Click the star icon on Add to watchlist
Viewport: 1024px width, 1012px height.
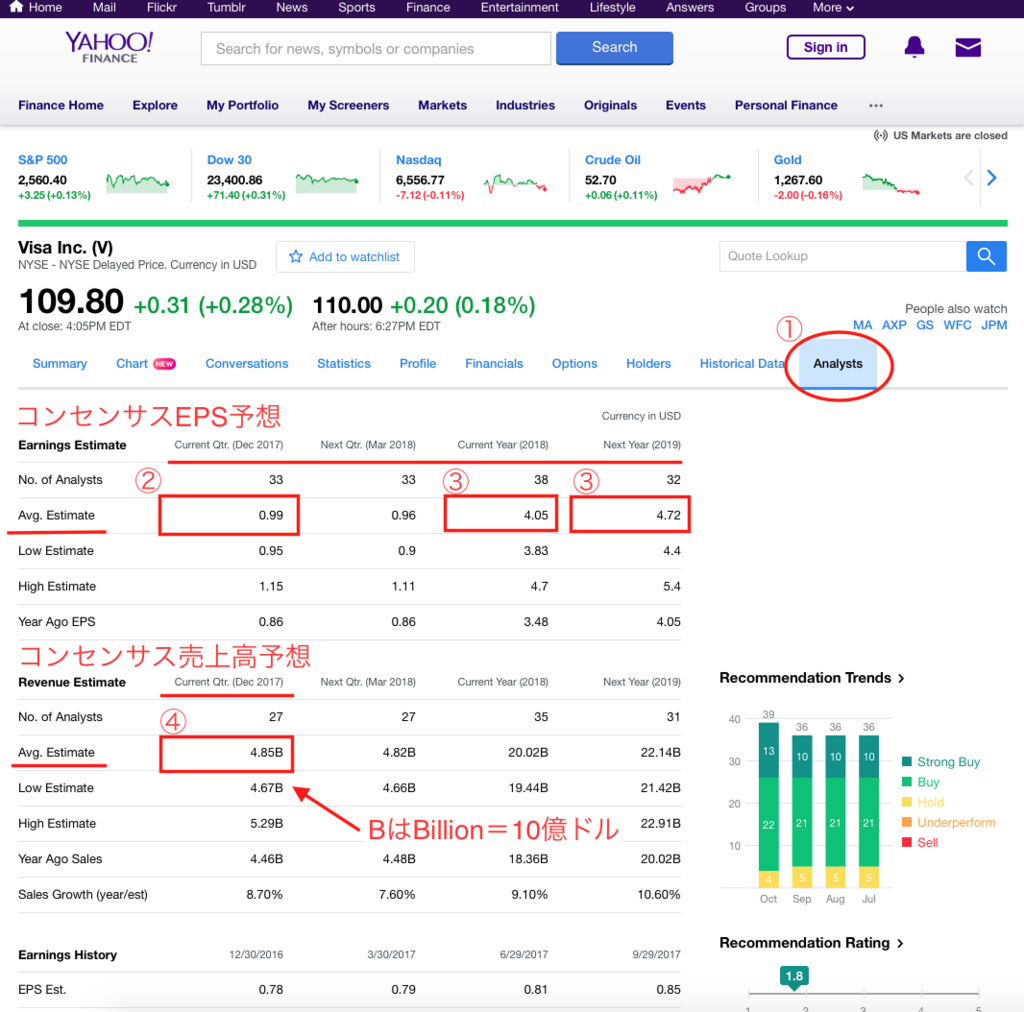click(x=296, y=257)
